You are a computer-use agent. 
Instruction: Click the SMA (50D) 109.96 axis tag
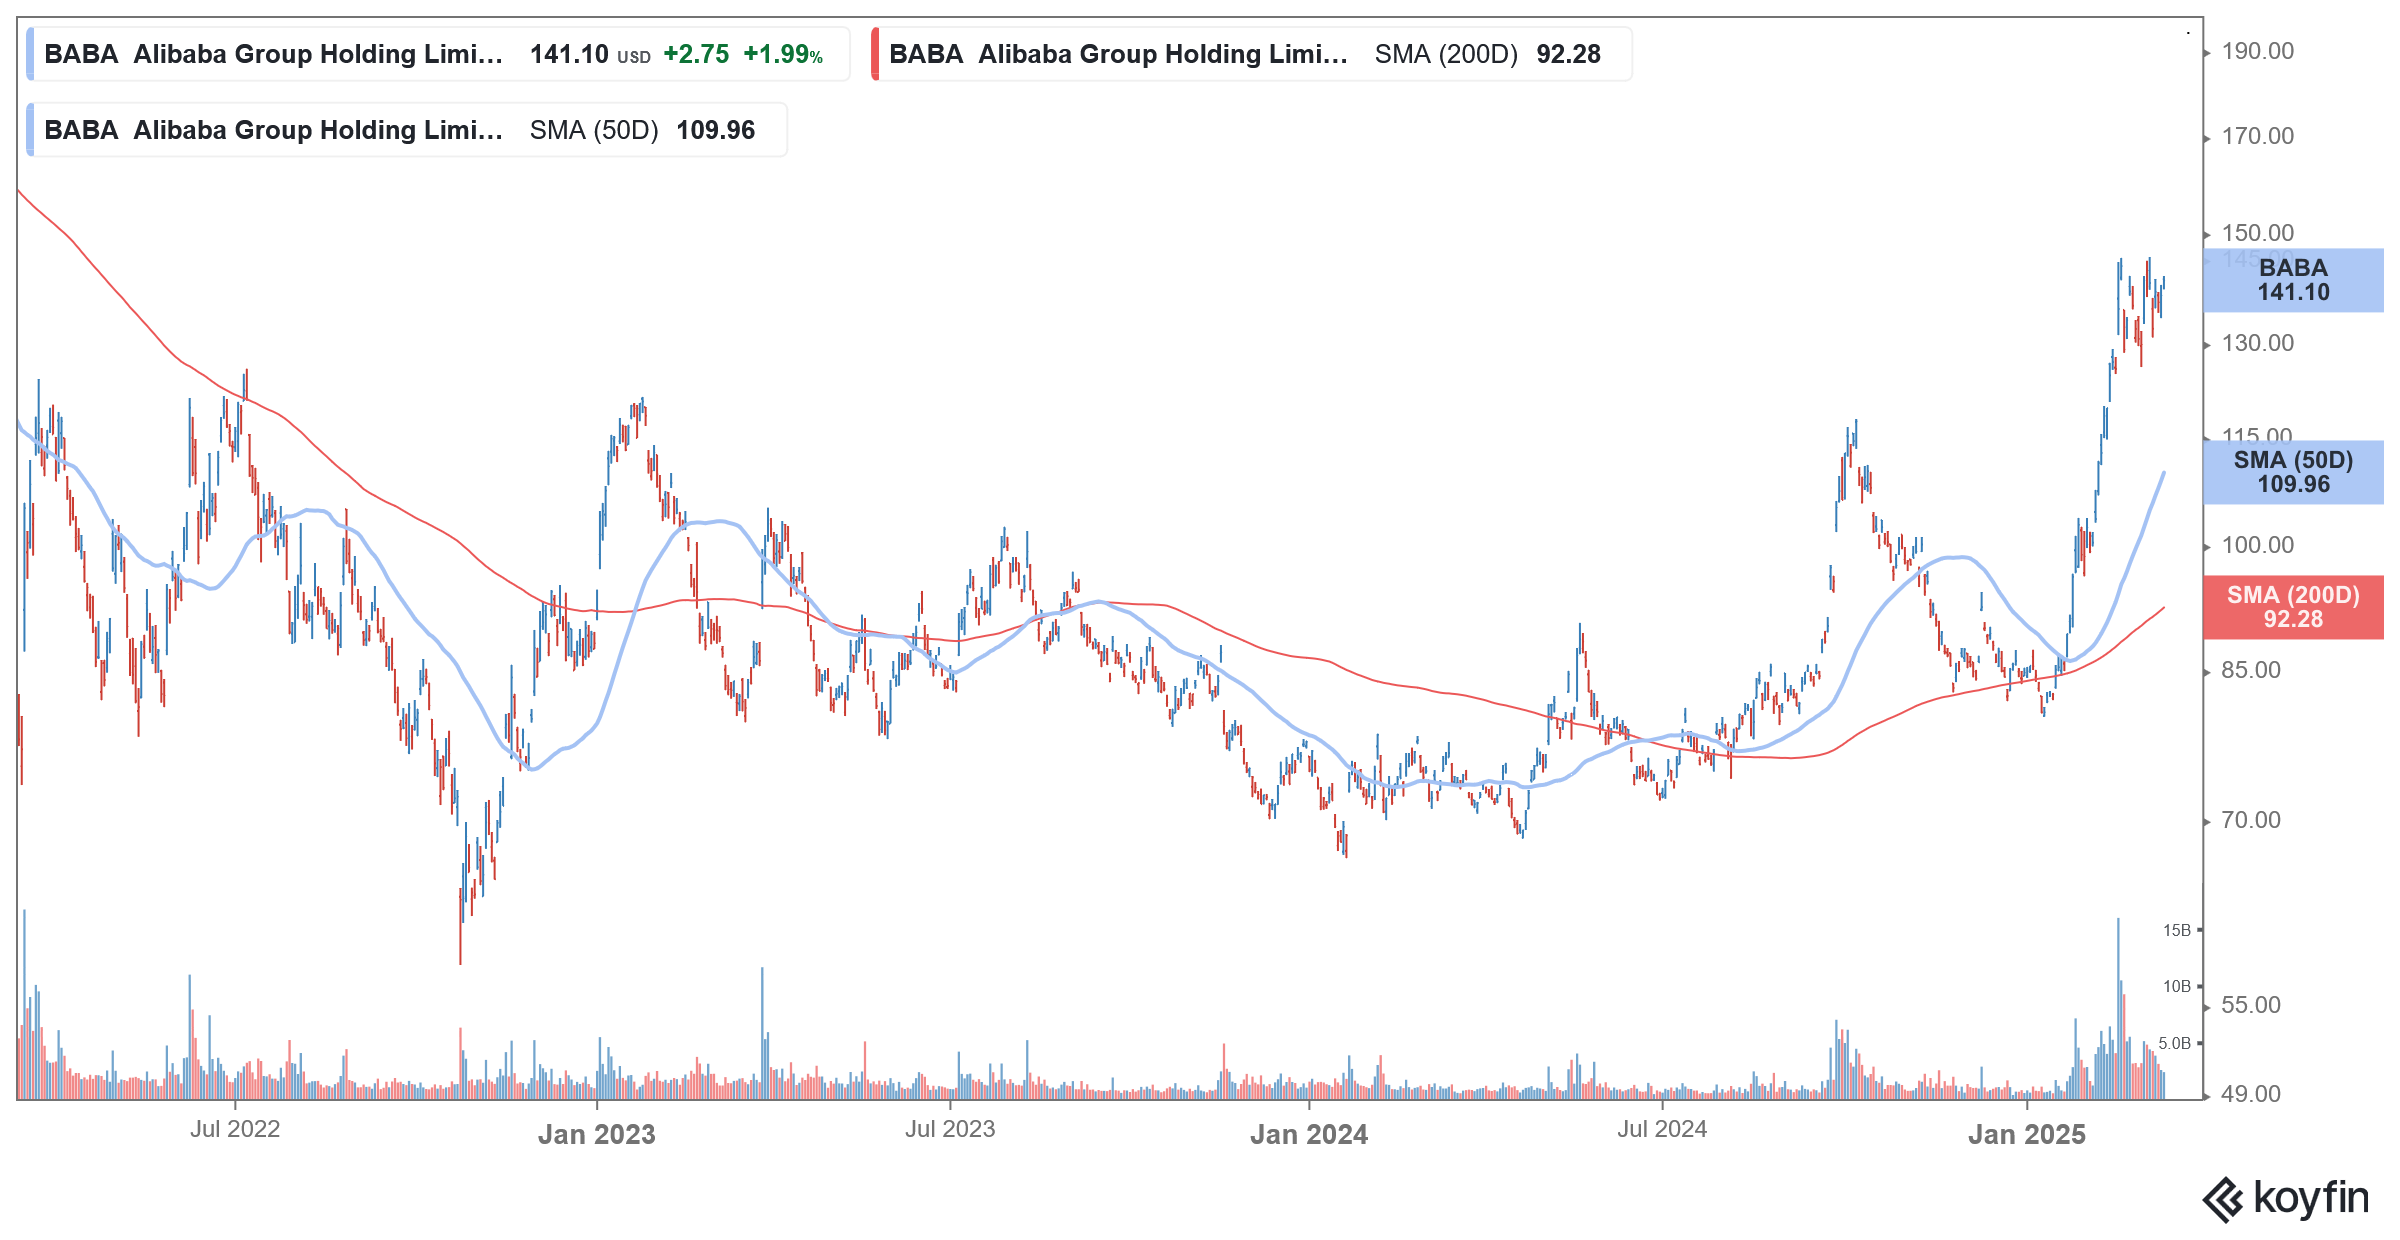(2293, 472)
